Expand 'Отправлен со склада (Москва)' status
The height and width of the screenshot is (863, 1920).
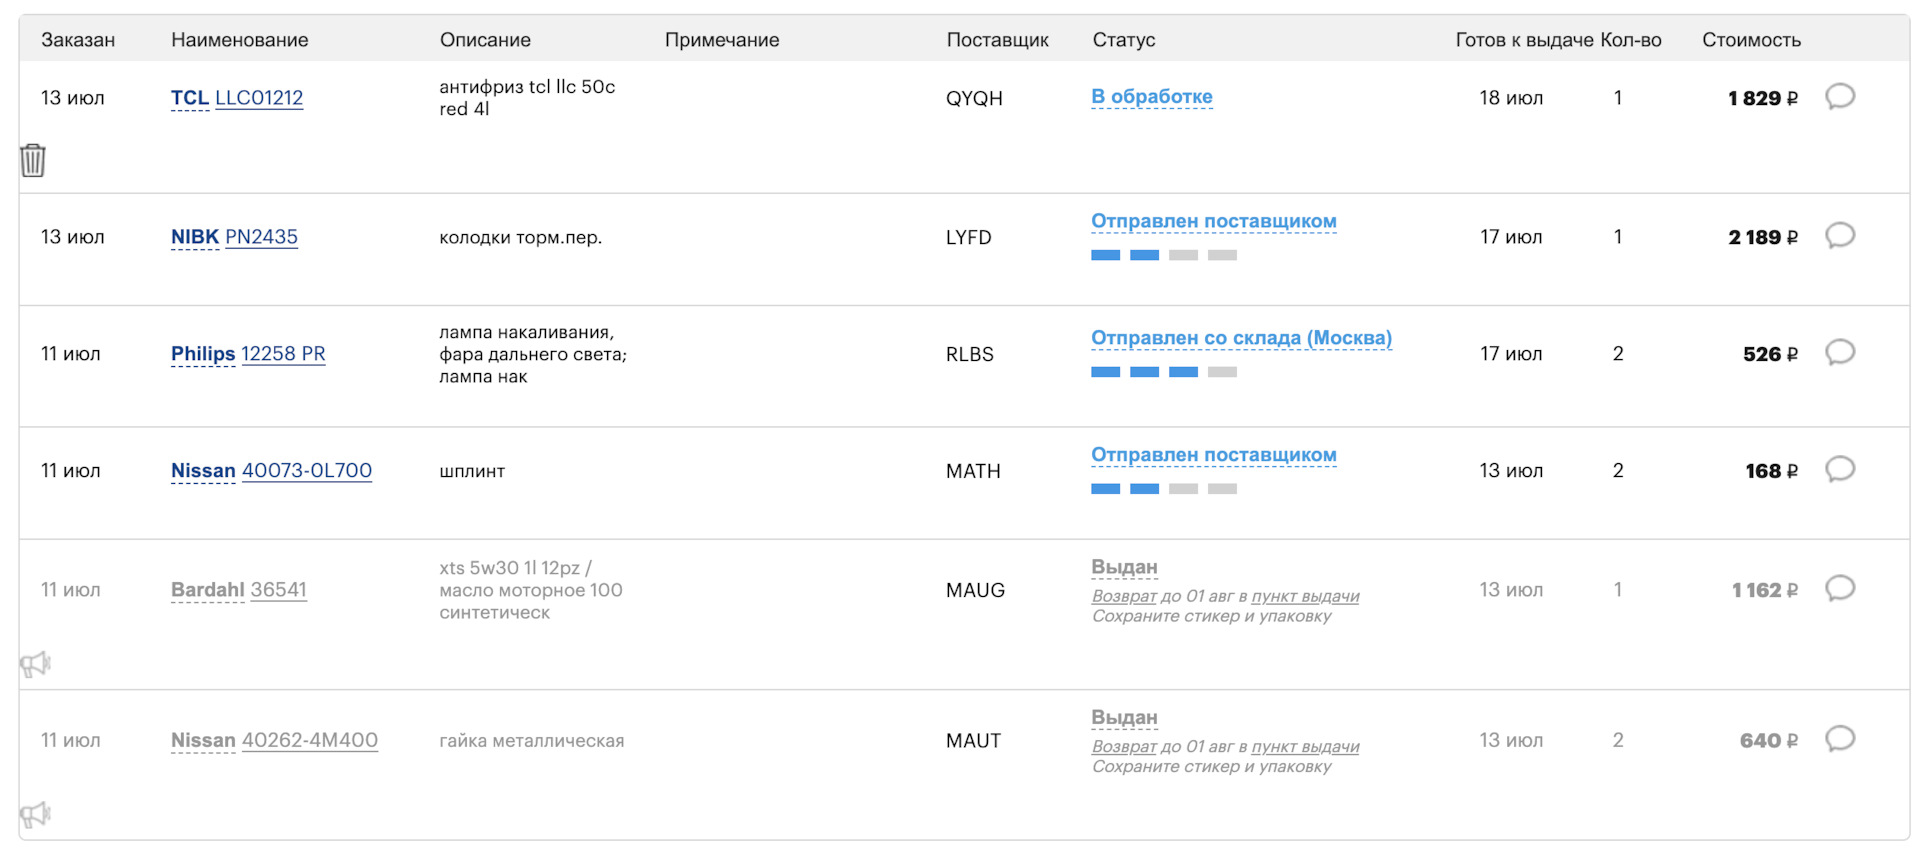point(1241,338)
